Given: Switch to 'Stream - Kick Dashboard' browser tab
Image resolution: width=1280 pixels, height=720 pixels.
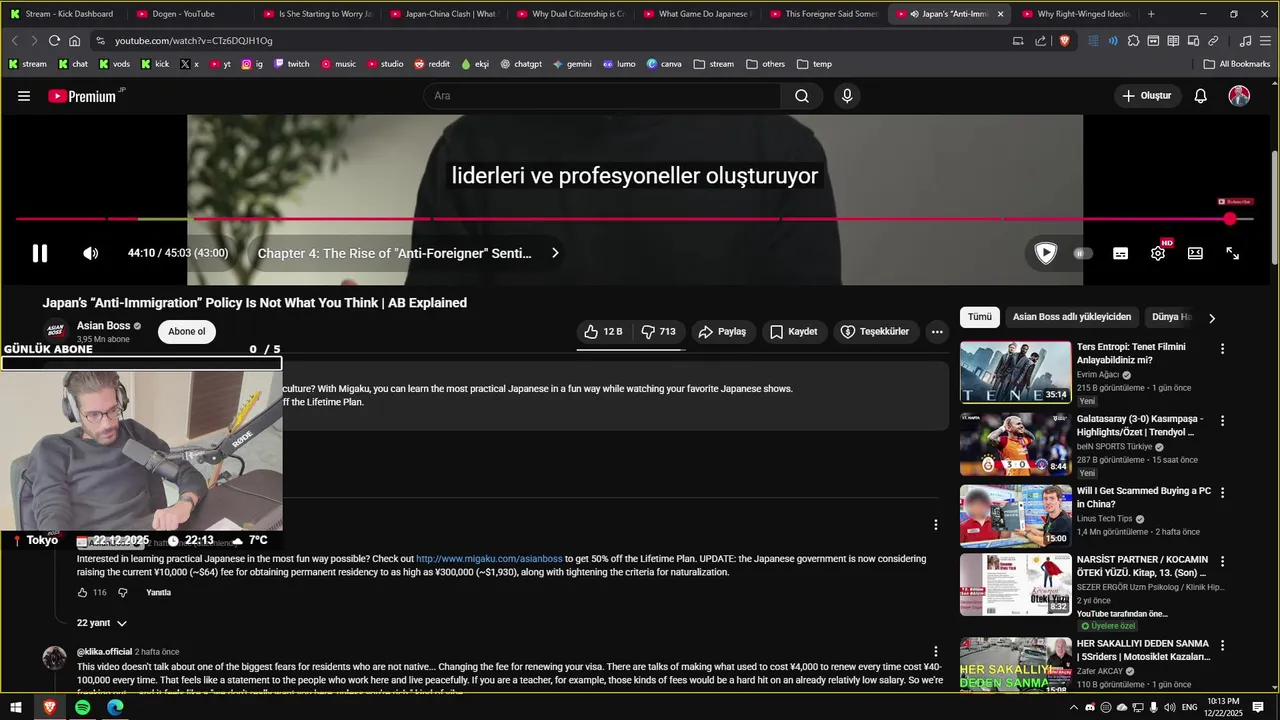Looking at the screenshot, I should click(x=66, y=14).
